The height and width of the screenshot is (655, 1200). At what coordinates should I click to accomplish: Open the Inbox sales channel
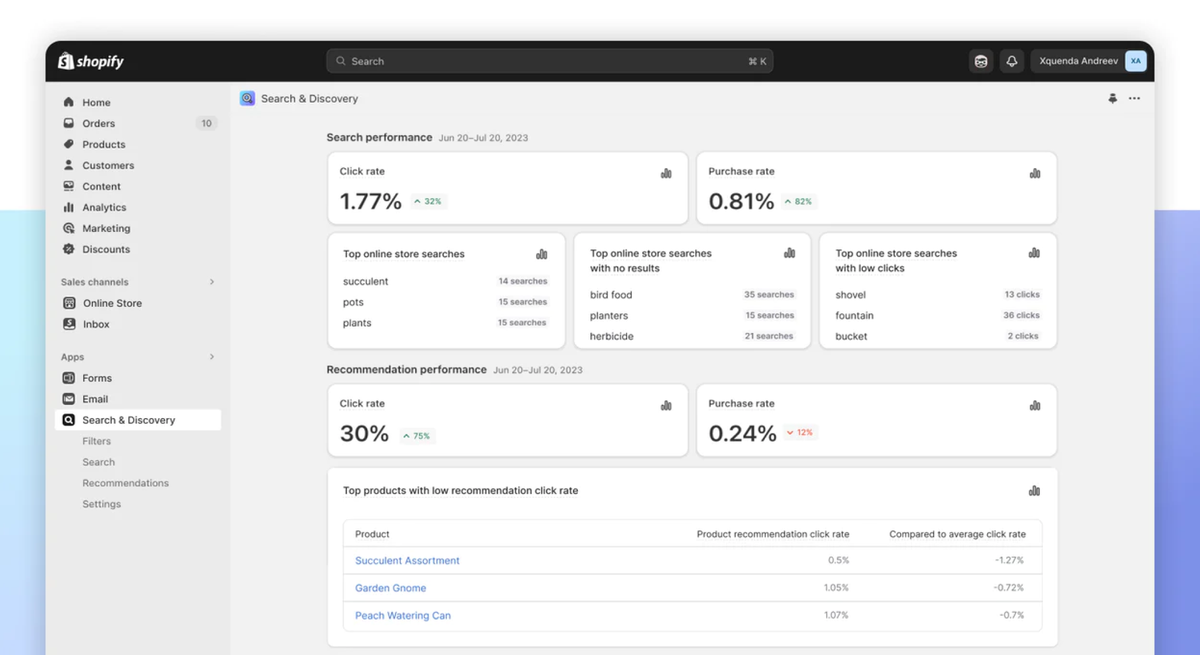pos(96,324)
